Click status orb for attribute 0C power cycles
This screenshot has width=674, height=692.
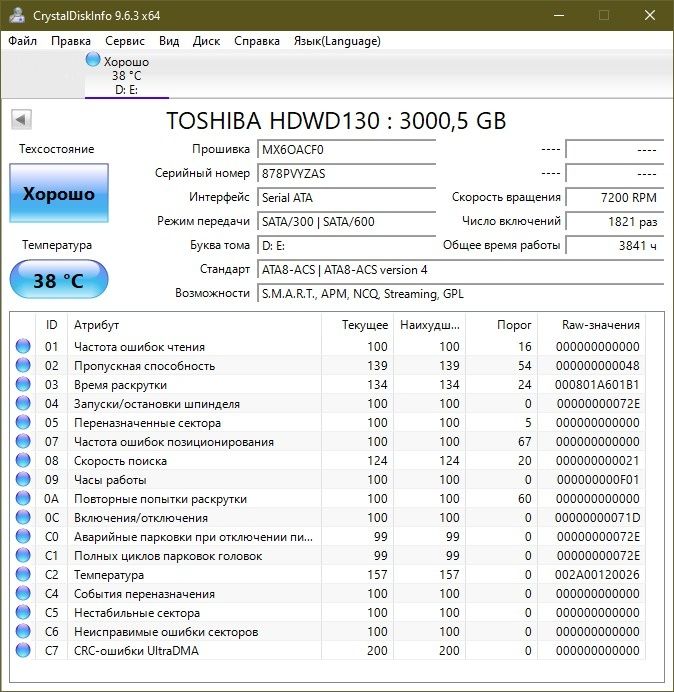coord(23,517)
